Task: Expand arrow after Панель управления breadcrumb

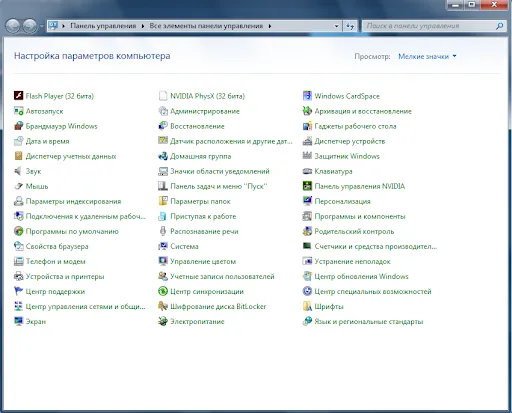Action: click(143, 26)
